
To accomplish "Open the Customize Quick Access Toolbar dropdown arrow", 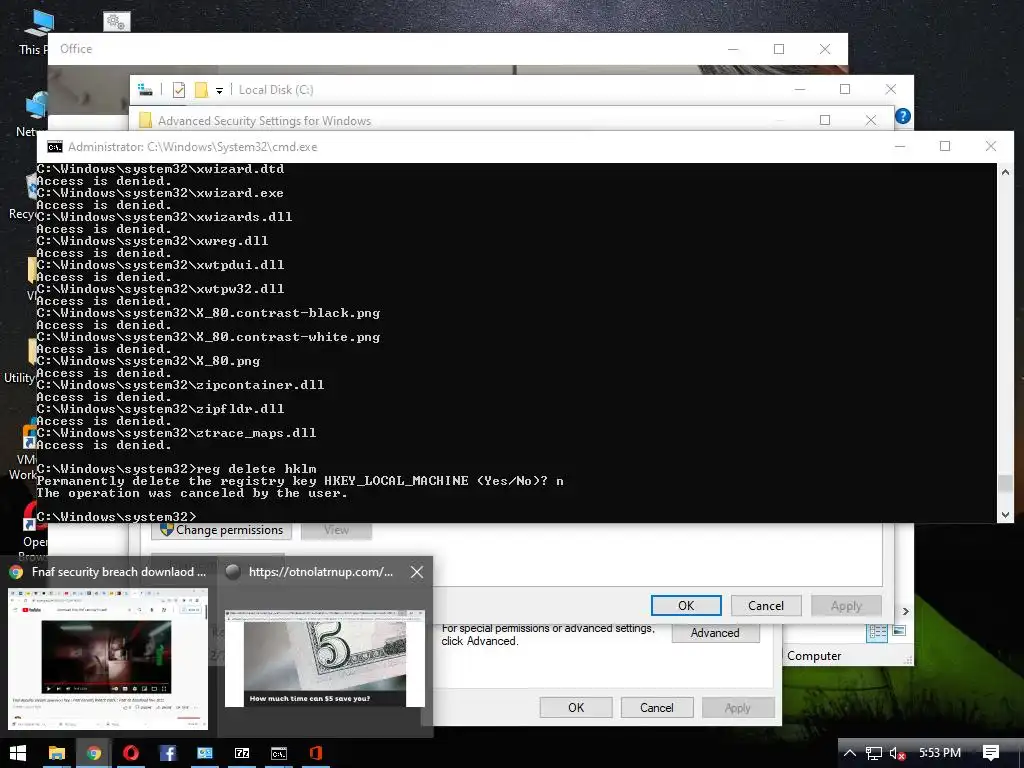I will (219, 91).
